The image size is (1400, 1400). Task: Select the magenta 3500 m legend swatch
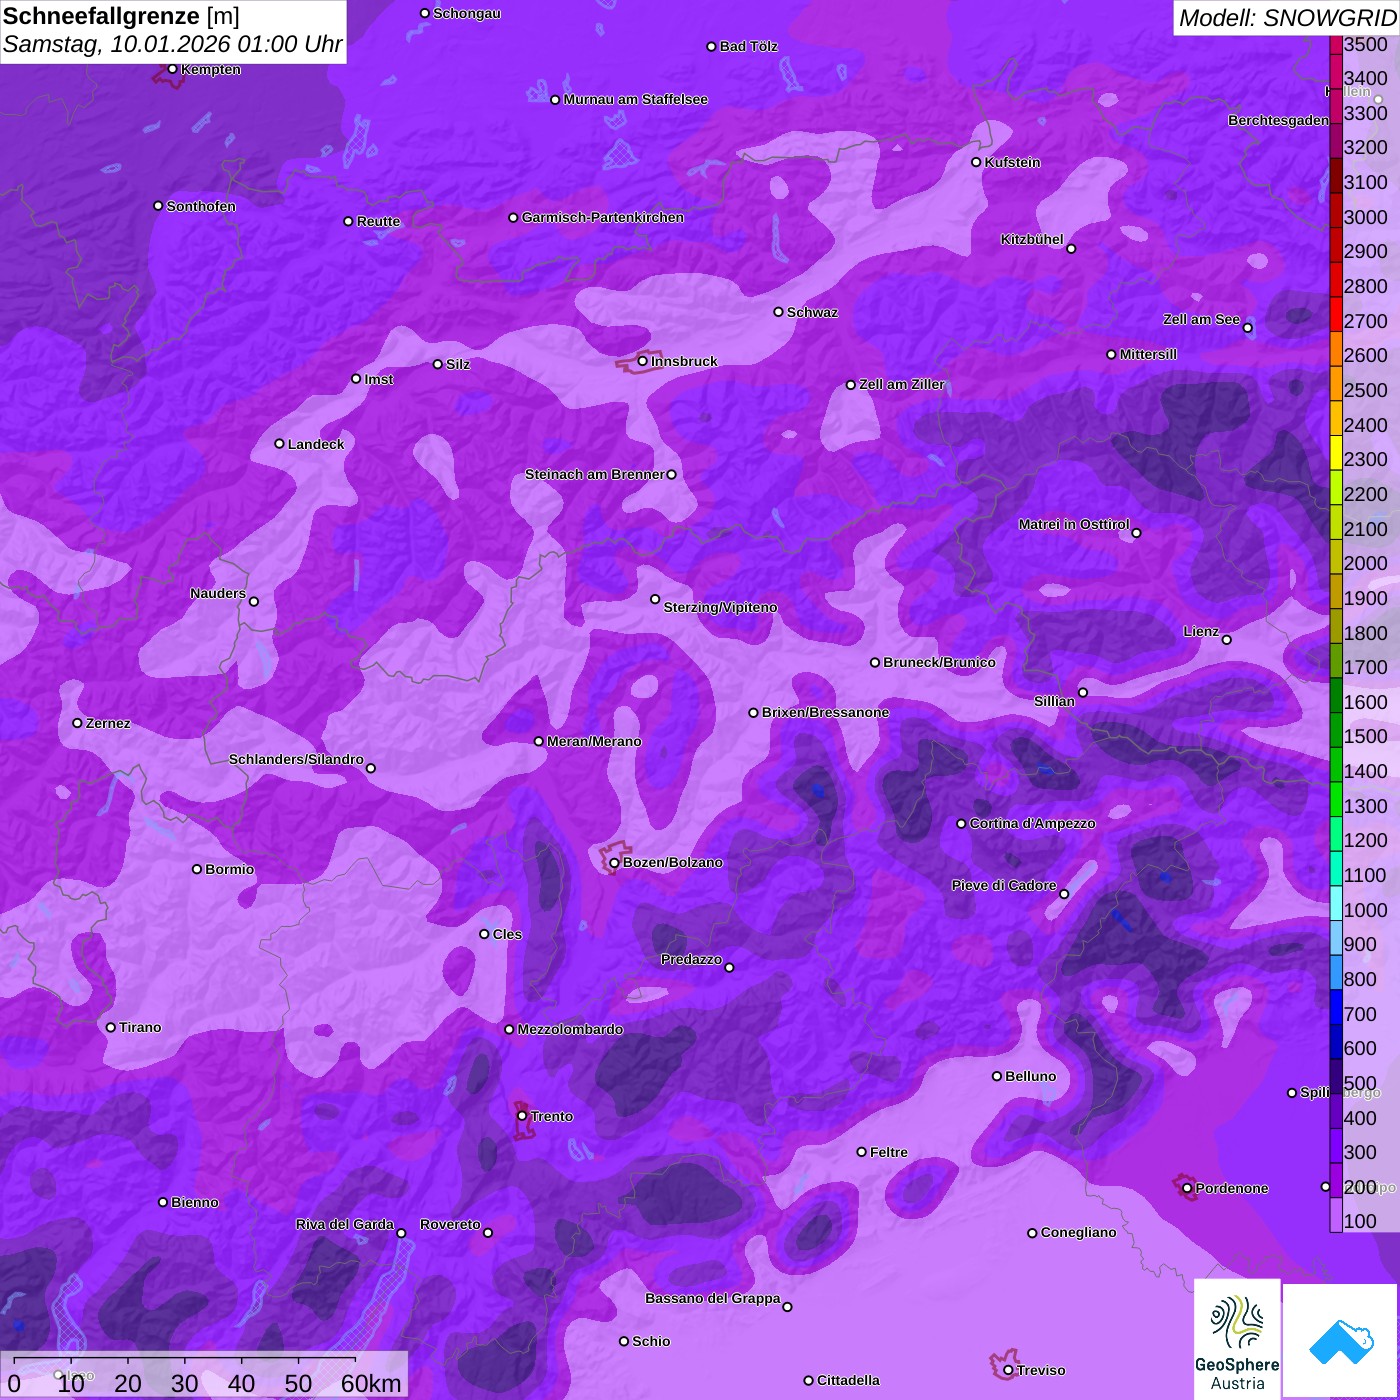click(x=1335, y=44)
